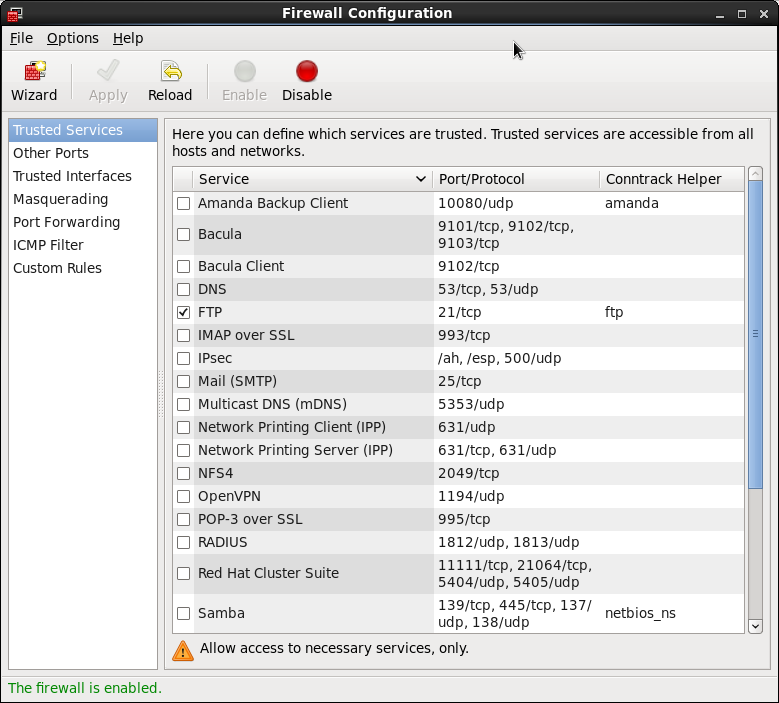Toggle the DNS service checkbox
Viewport: 779px width, 703px height.
184,289
